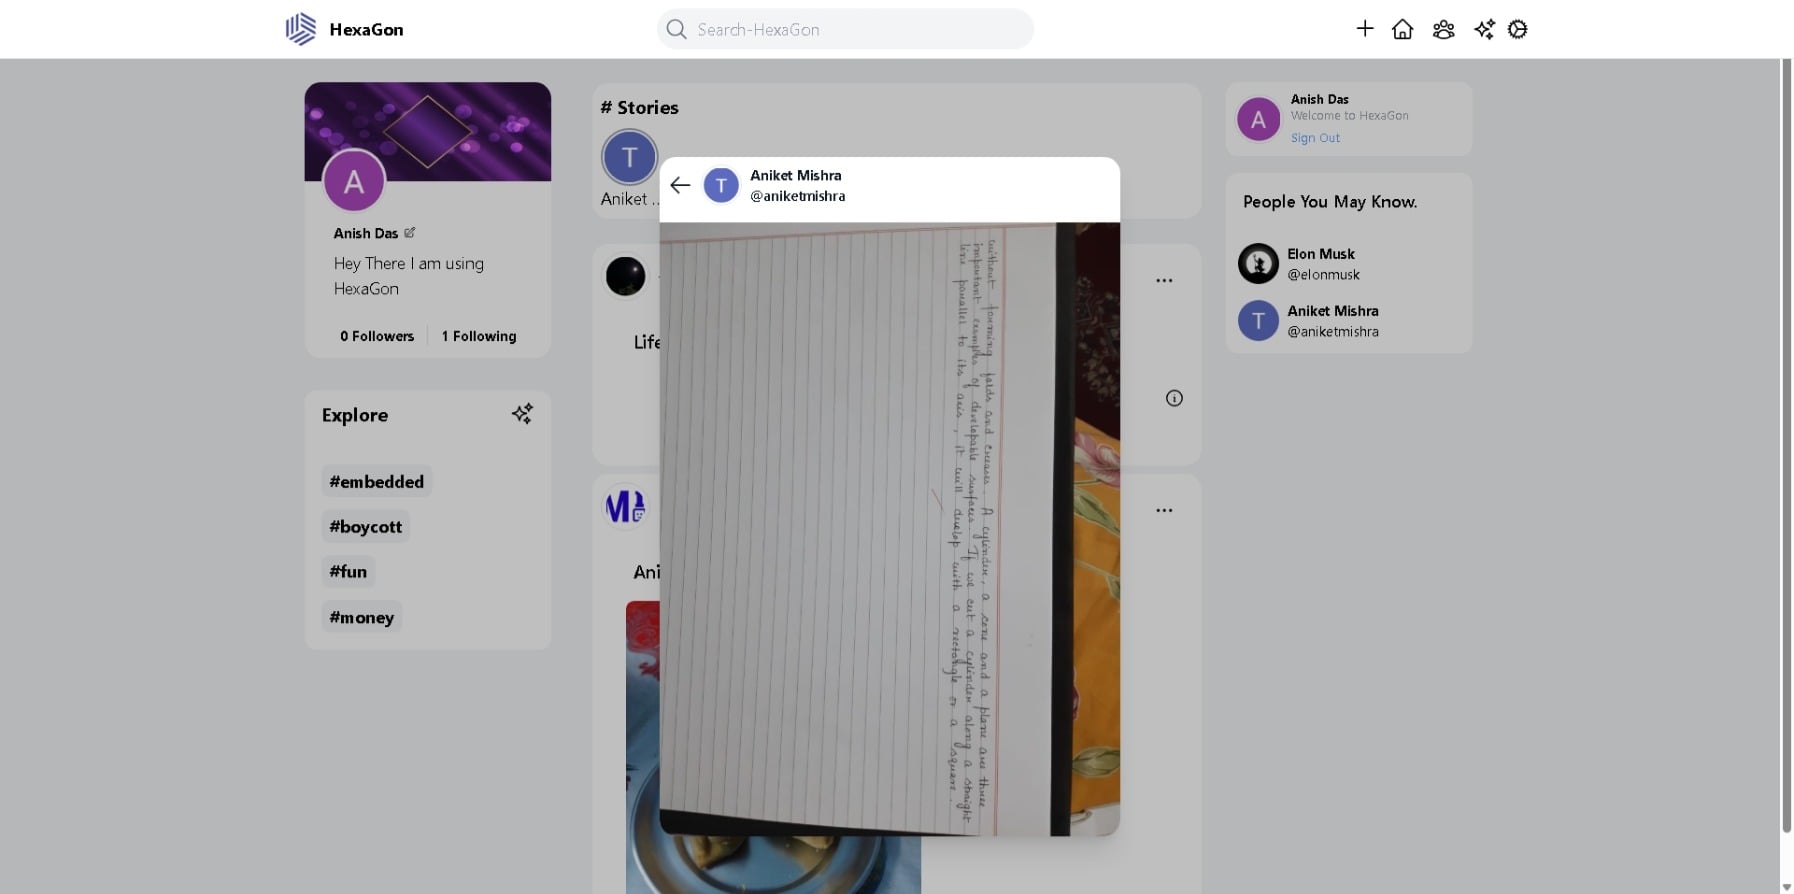
Task: Open the people/friends icon in header
Action: pos(1443,29)
